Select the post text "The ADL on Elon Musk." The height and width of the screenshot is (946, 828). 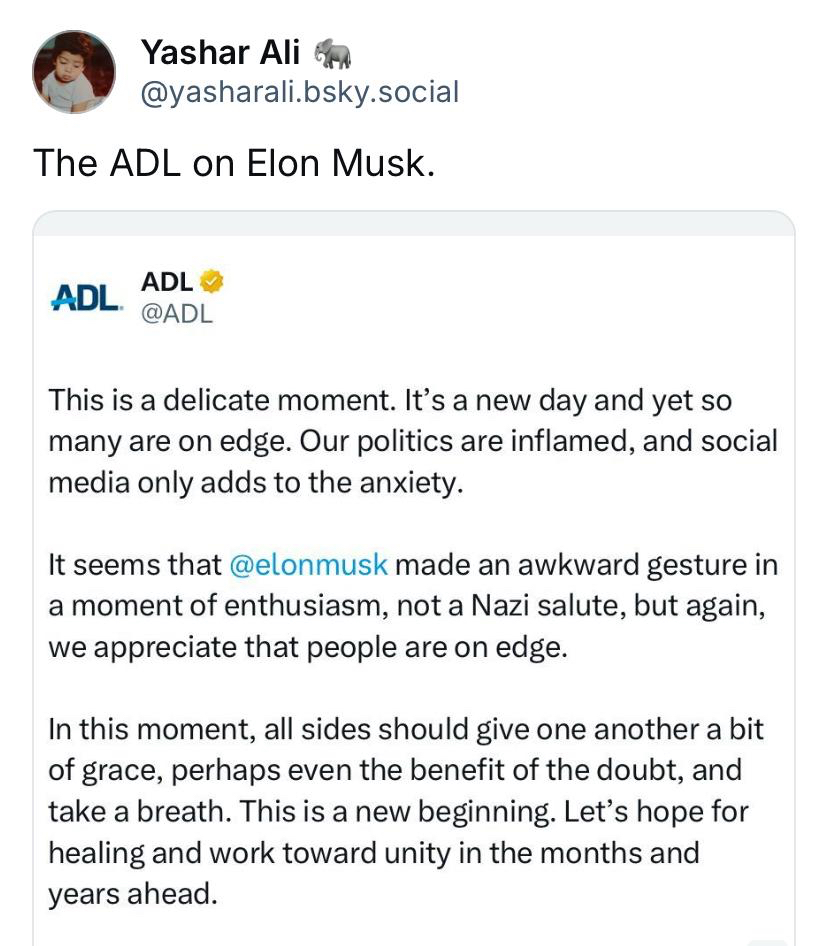tap(234, 163)
